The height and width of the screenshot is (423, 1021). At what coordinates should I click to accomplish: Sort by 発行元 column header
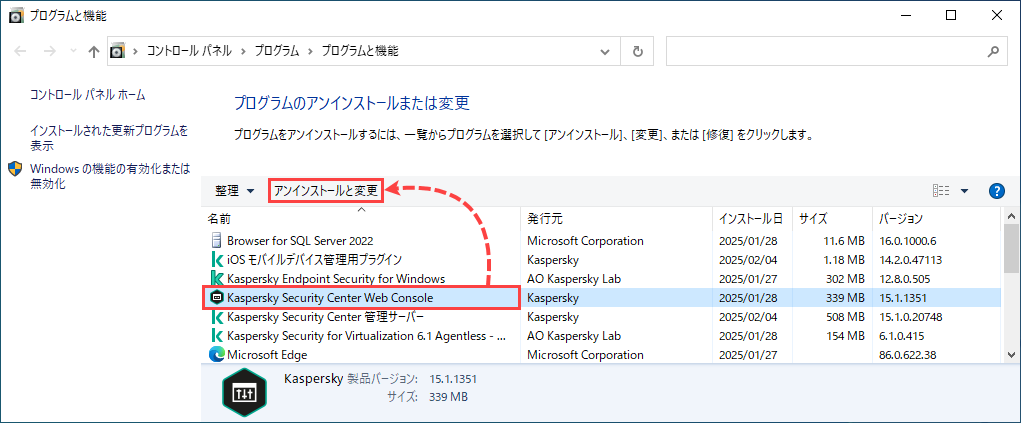pos(617,218)
